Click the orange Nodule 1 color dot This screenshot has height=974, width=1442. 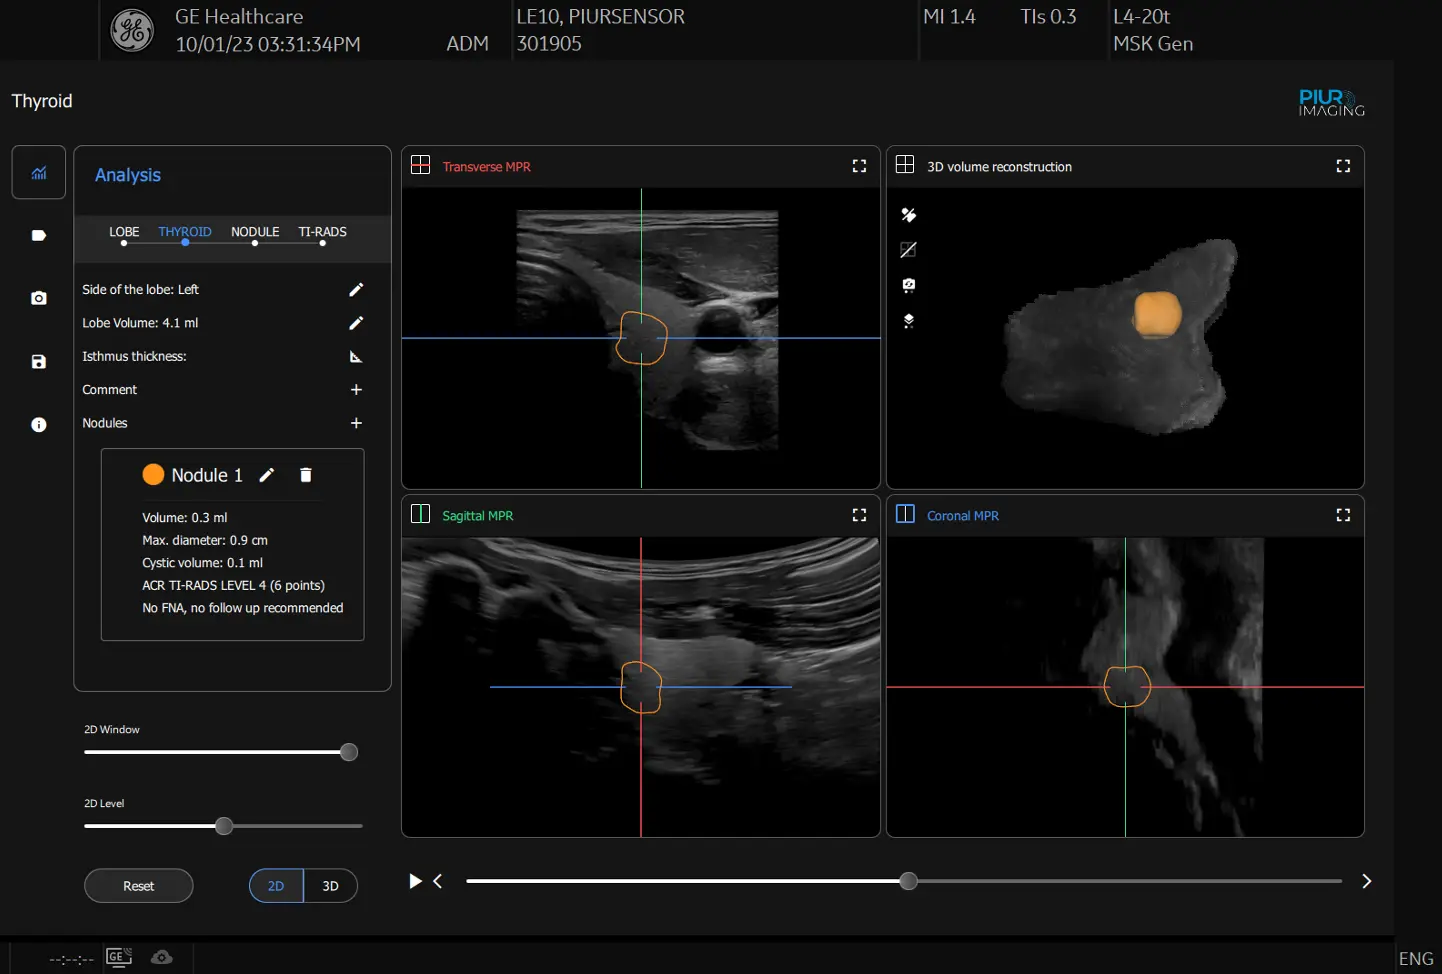(x=153, y=475)
